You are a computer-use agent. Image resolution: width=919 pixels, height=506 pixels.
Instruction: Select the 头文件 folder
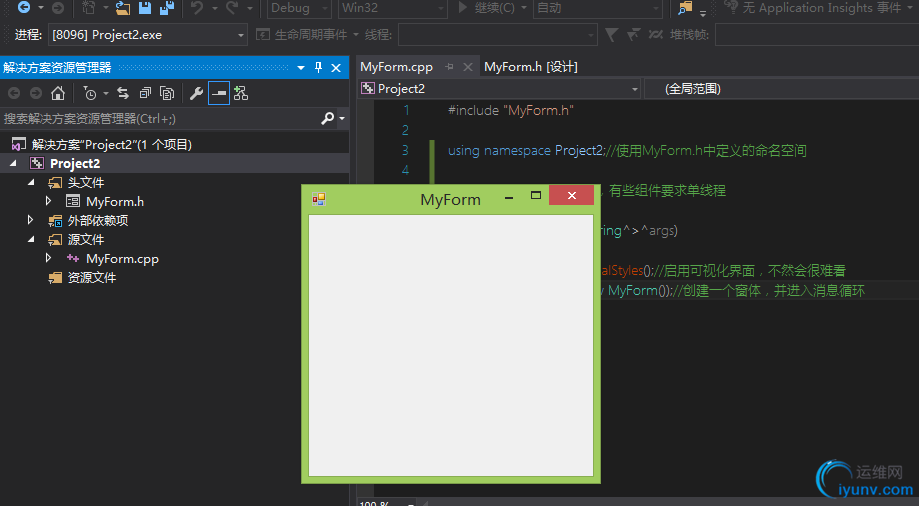(x=86, y=182)
